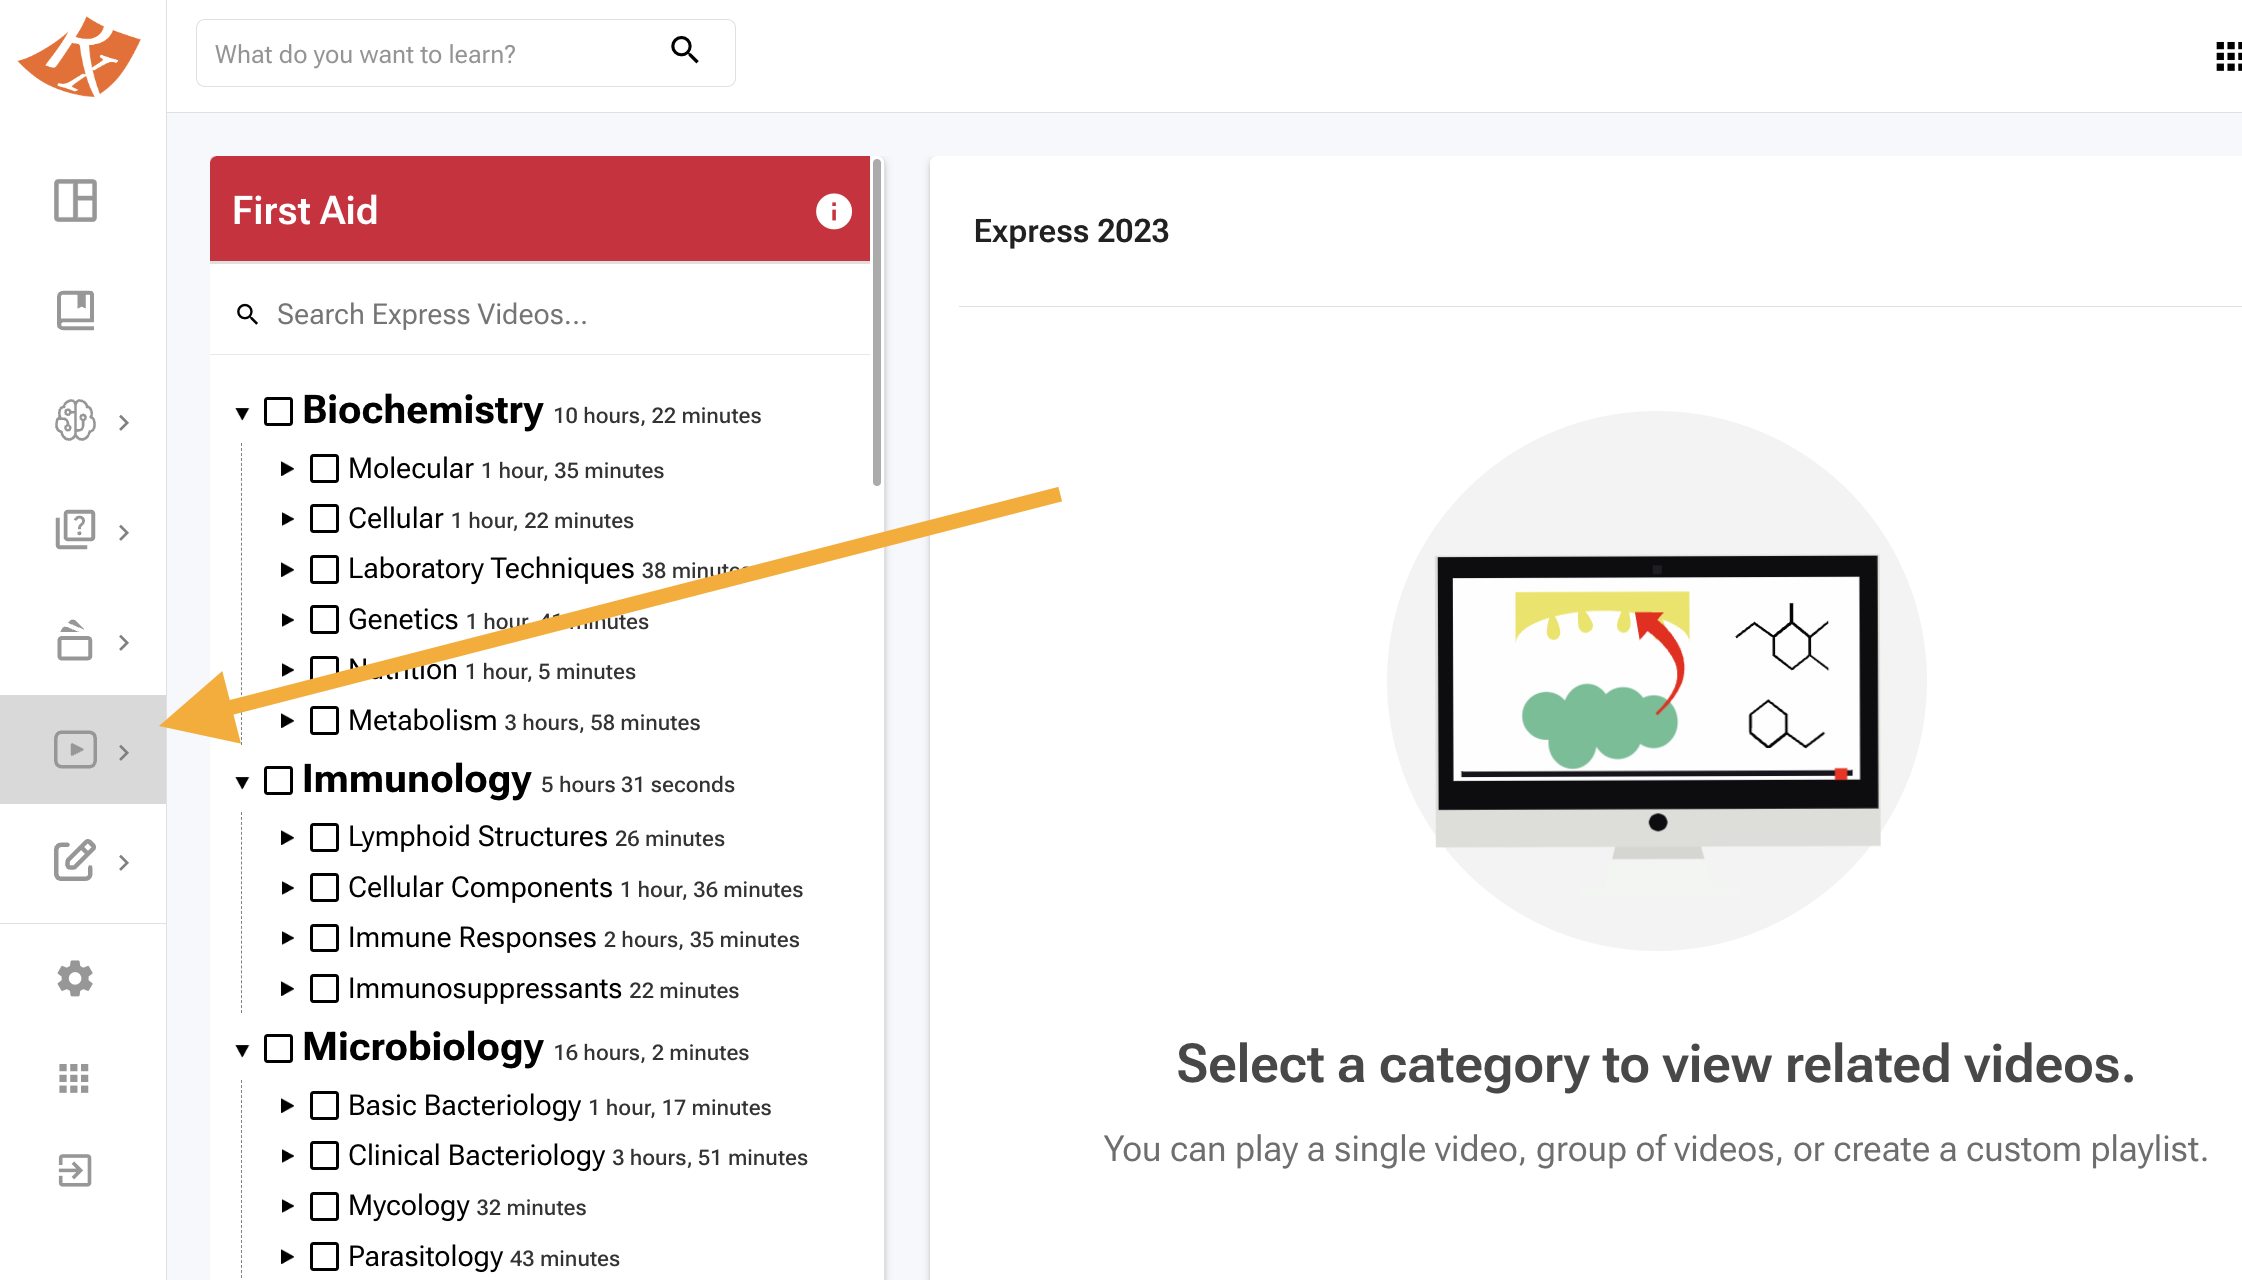Check the Genetics checkbox
The image size is (2242, 1280).
(x=325, y=619)
